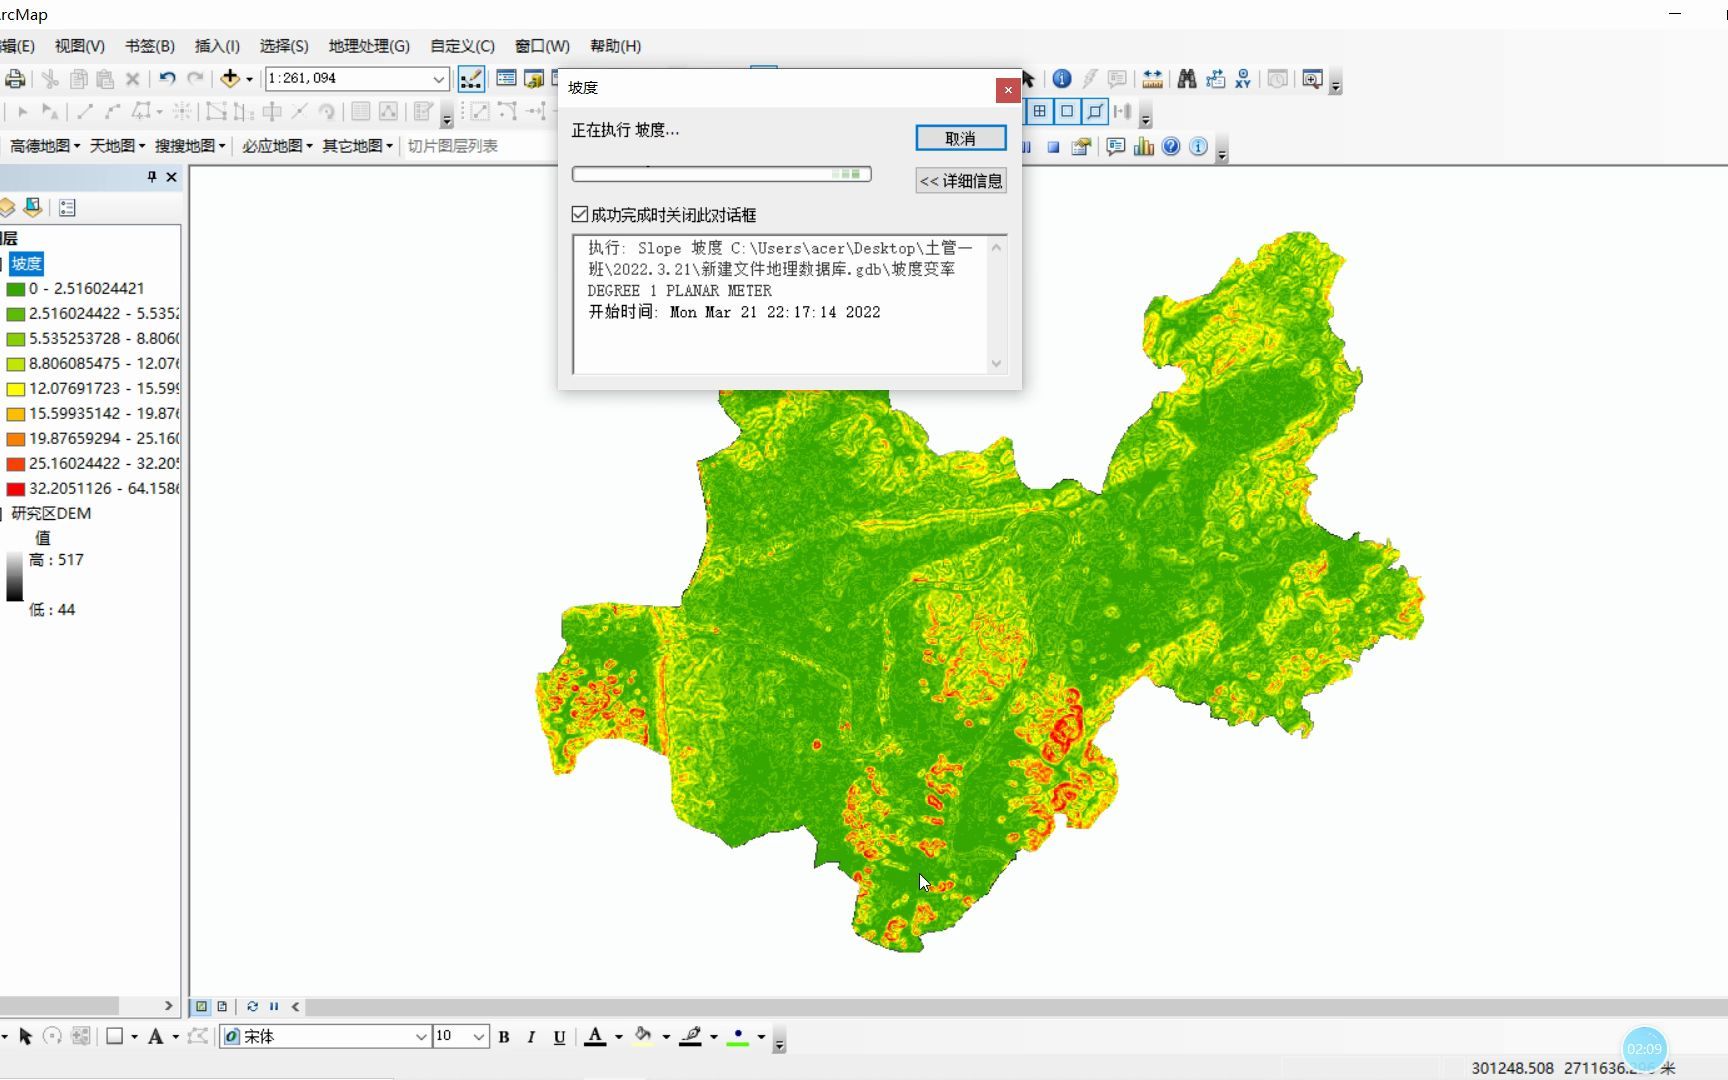Viewport: 1728px width, 1080px height.
Task: Toggle Bold in the Draw toolbar
Action: point(504,1037)
